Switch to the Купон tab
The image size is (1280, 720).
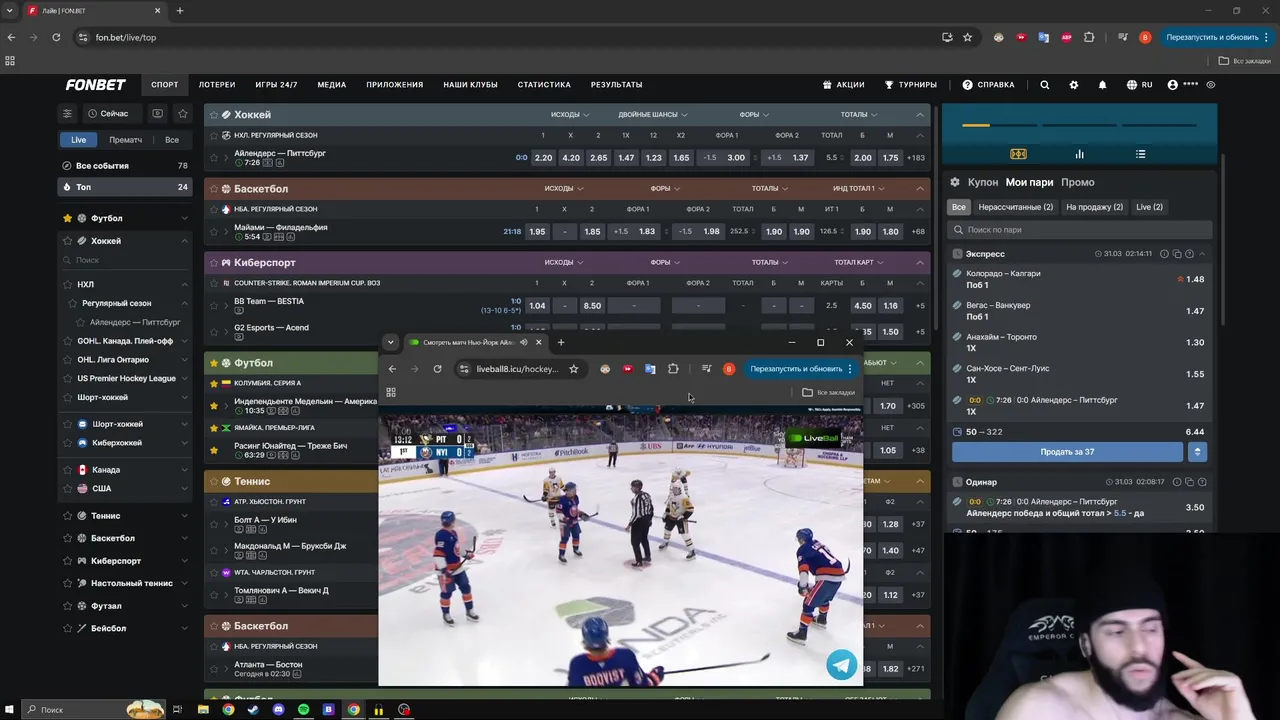(983, 182)
